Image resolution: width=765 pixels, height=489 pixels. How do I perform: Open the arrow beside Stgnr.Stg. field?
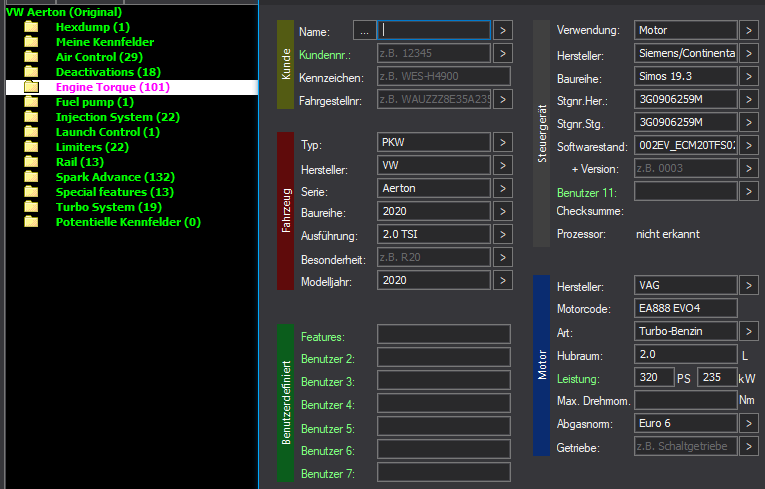point(748,122)
